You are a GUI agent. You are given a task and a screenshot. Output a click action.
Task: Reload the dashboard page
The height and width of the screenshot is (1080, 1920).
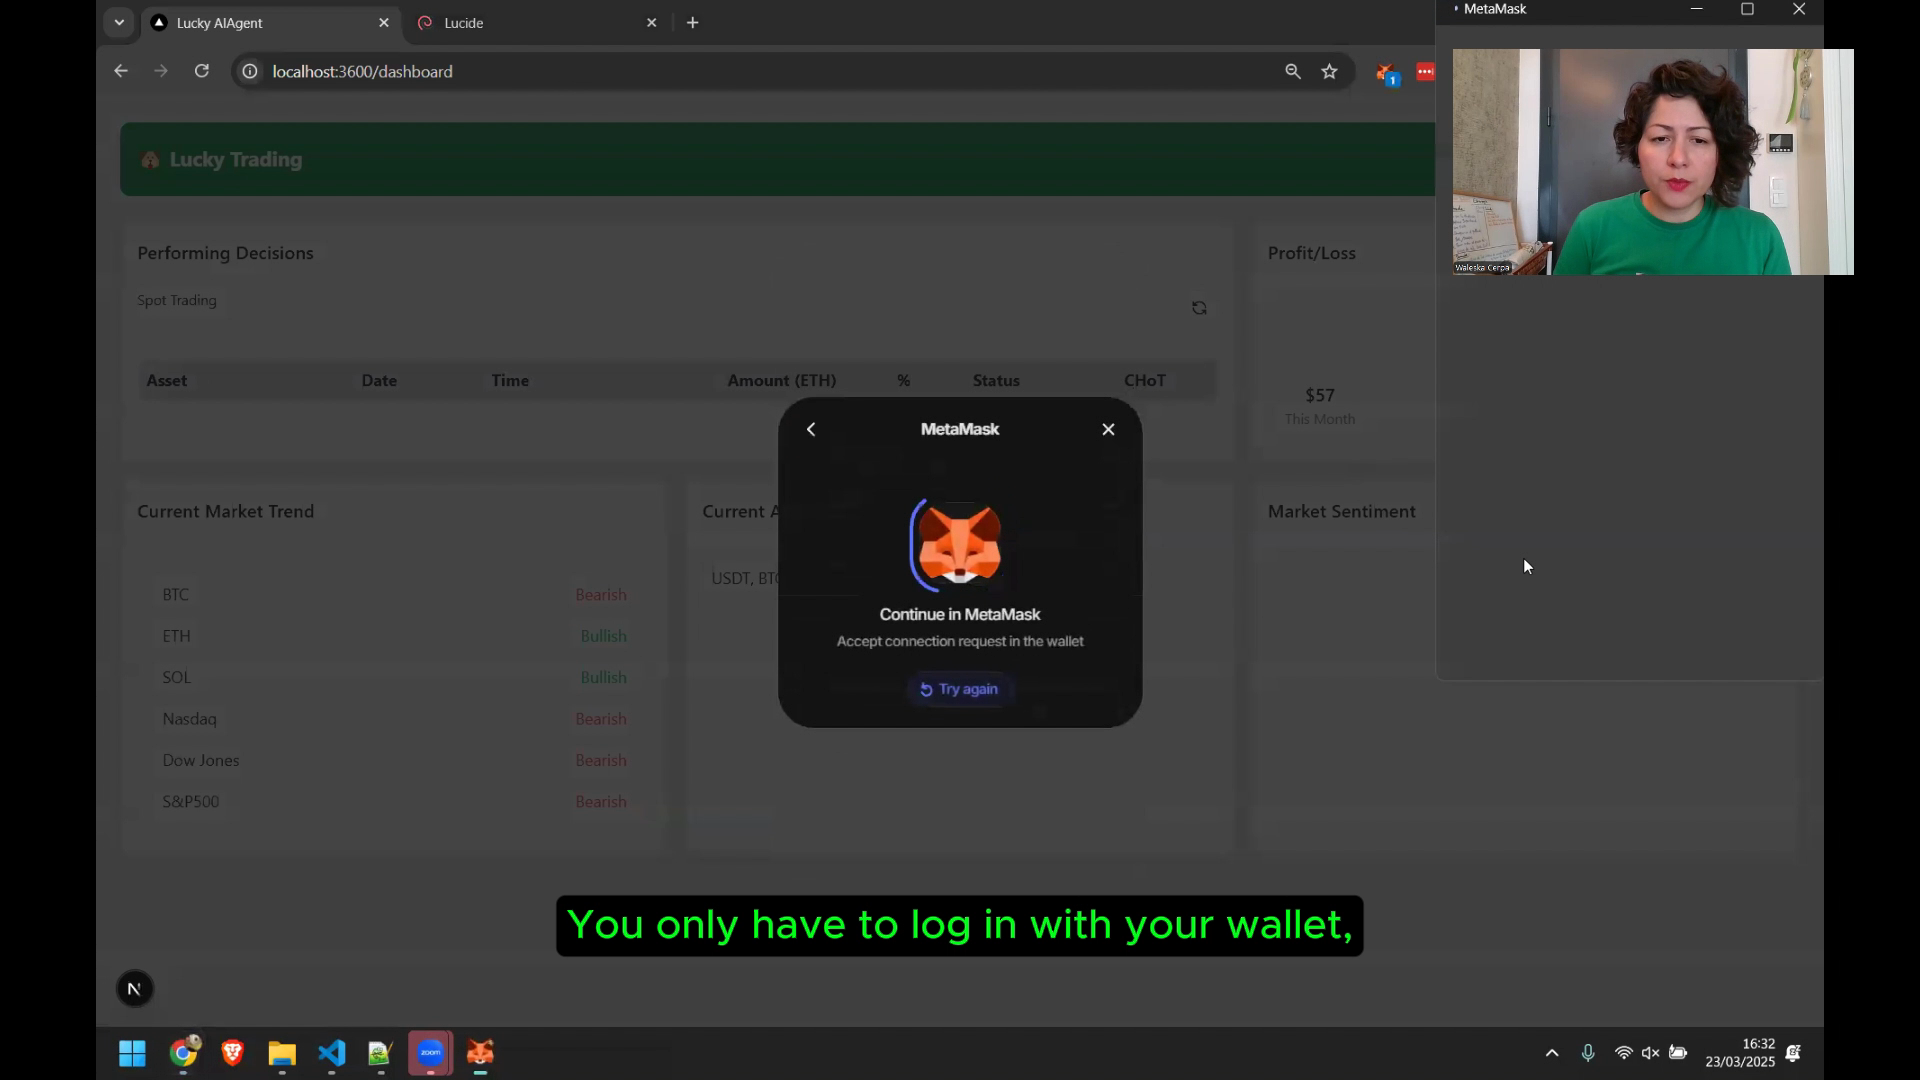(x=202, y=71)
